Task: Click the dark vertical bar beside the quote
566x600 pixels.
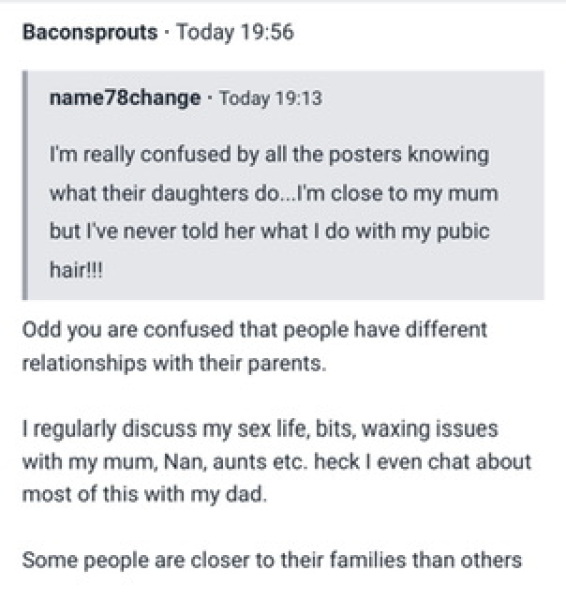Action: tap(25, 185)
